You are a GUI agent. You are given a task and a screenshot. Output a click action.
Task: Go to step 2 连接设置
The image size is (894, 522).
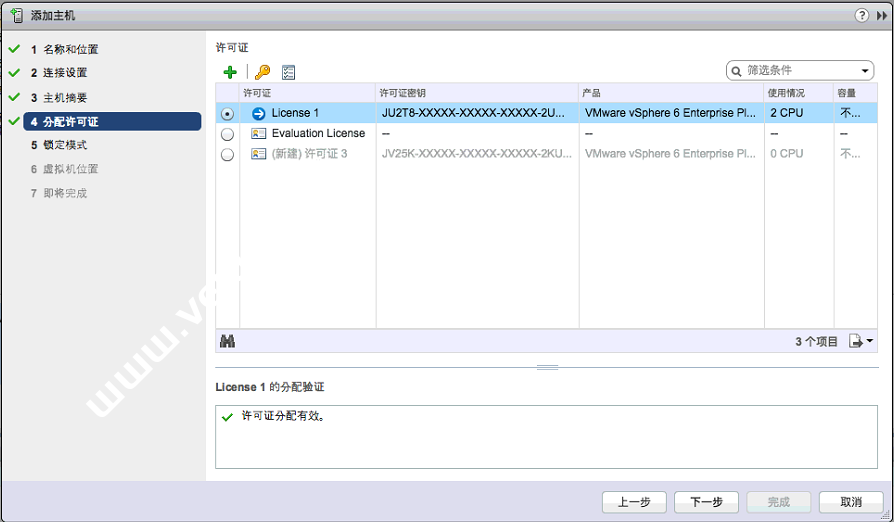[x=59, y=73]
